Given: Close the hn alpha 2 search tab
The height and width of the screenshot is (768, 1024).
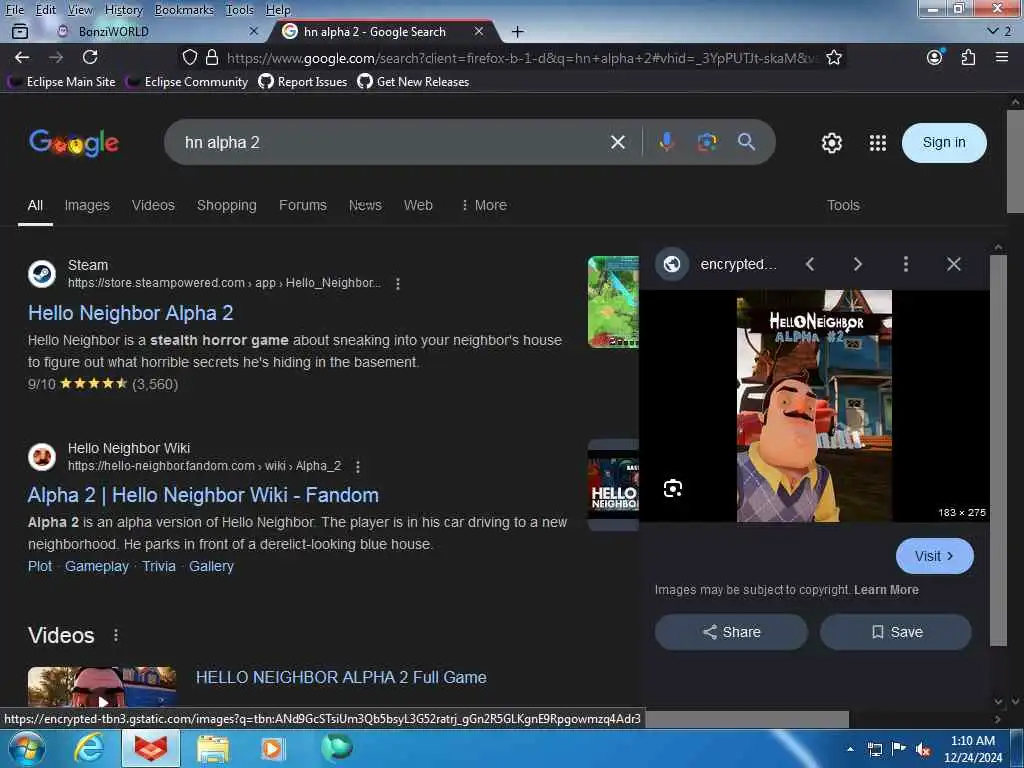Looking at the screenshot, I should pyautogui.click(x=479, y=31).
